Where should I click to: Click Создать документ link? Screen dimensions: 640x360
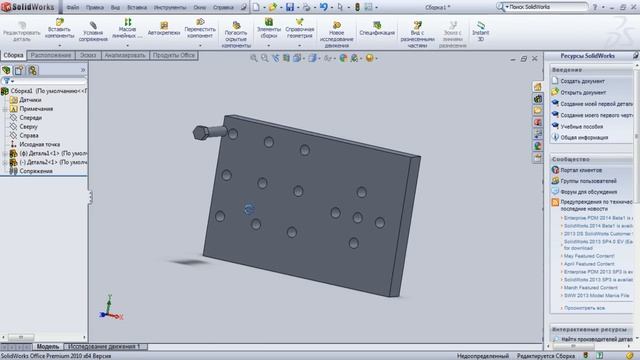582,81
